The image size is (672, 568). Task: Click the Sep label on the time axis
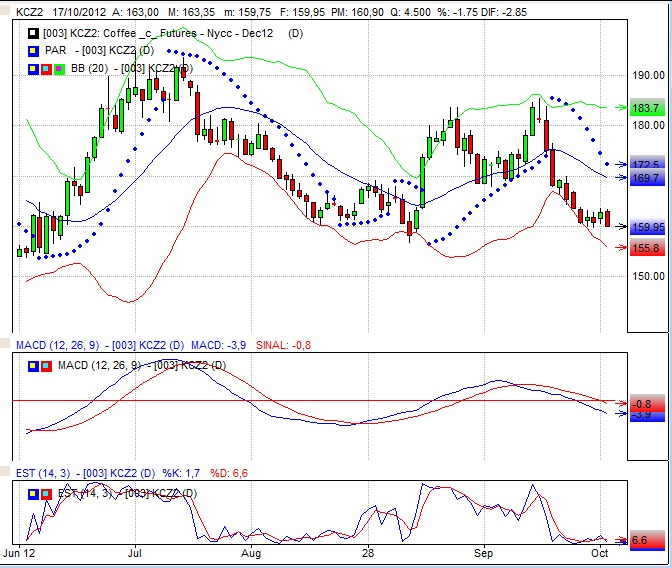[x=484, y=552]
